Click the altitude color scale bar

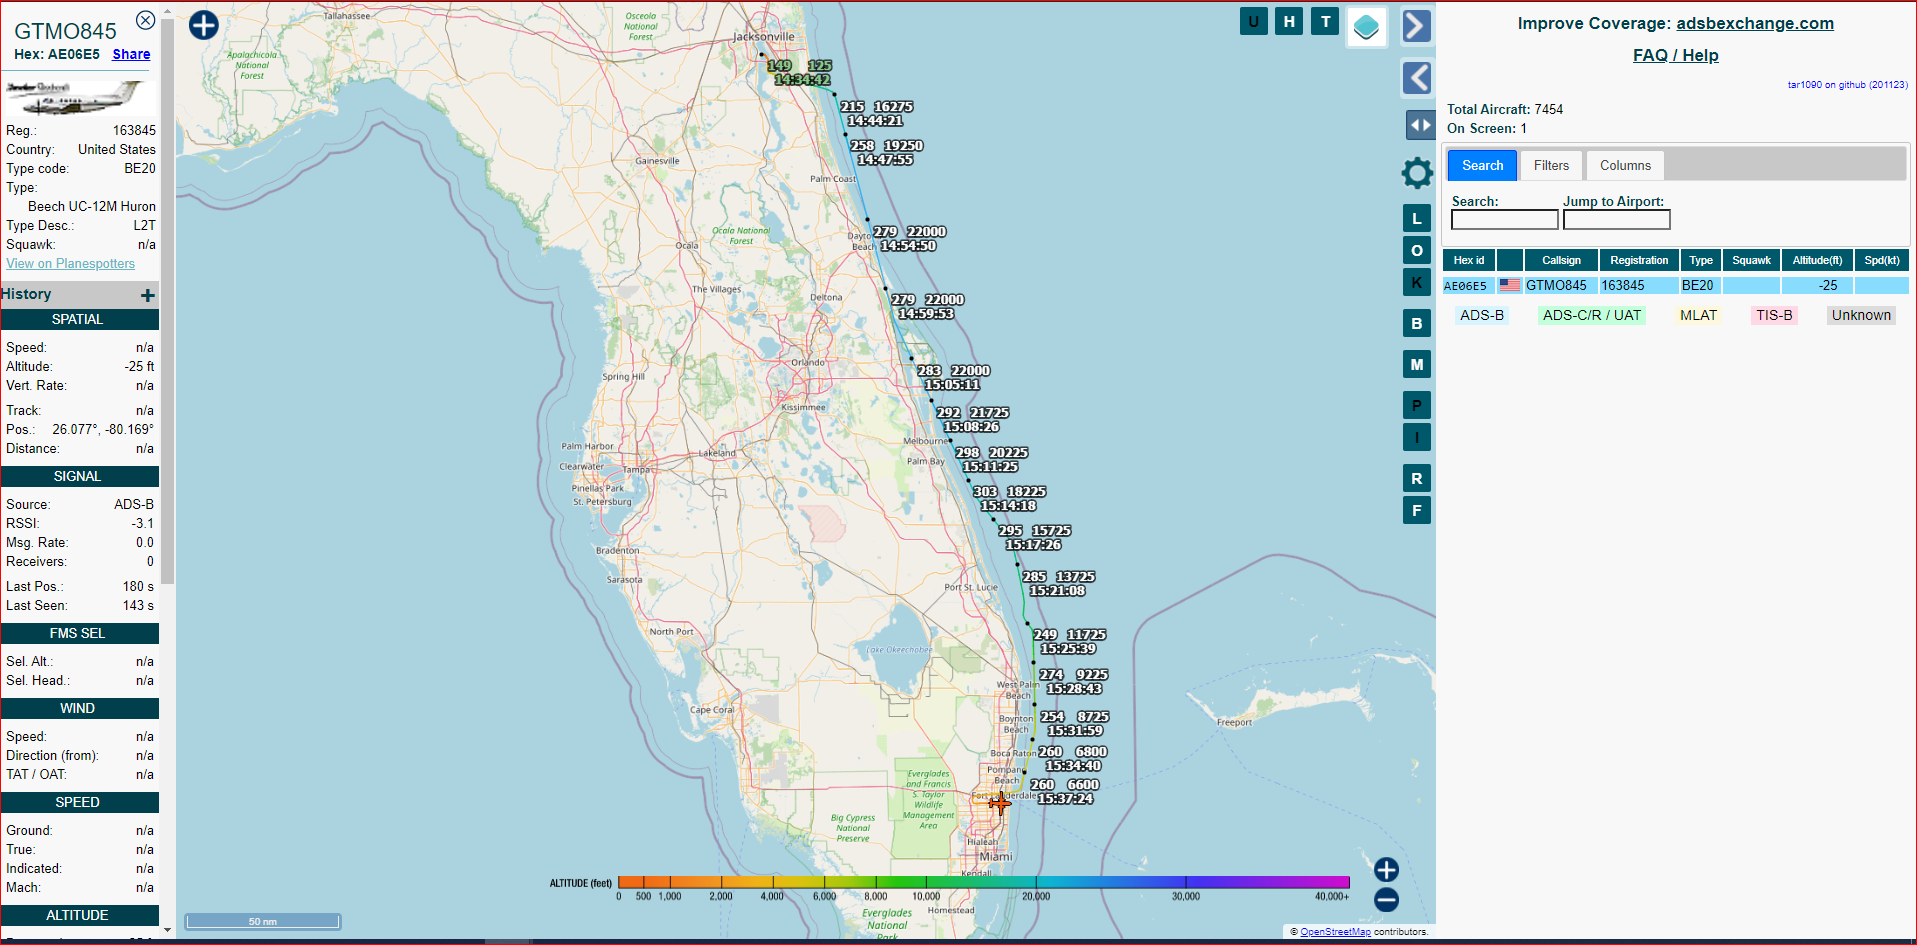[984, 882]
